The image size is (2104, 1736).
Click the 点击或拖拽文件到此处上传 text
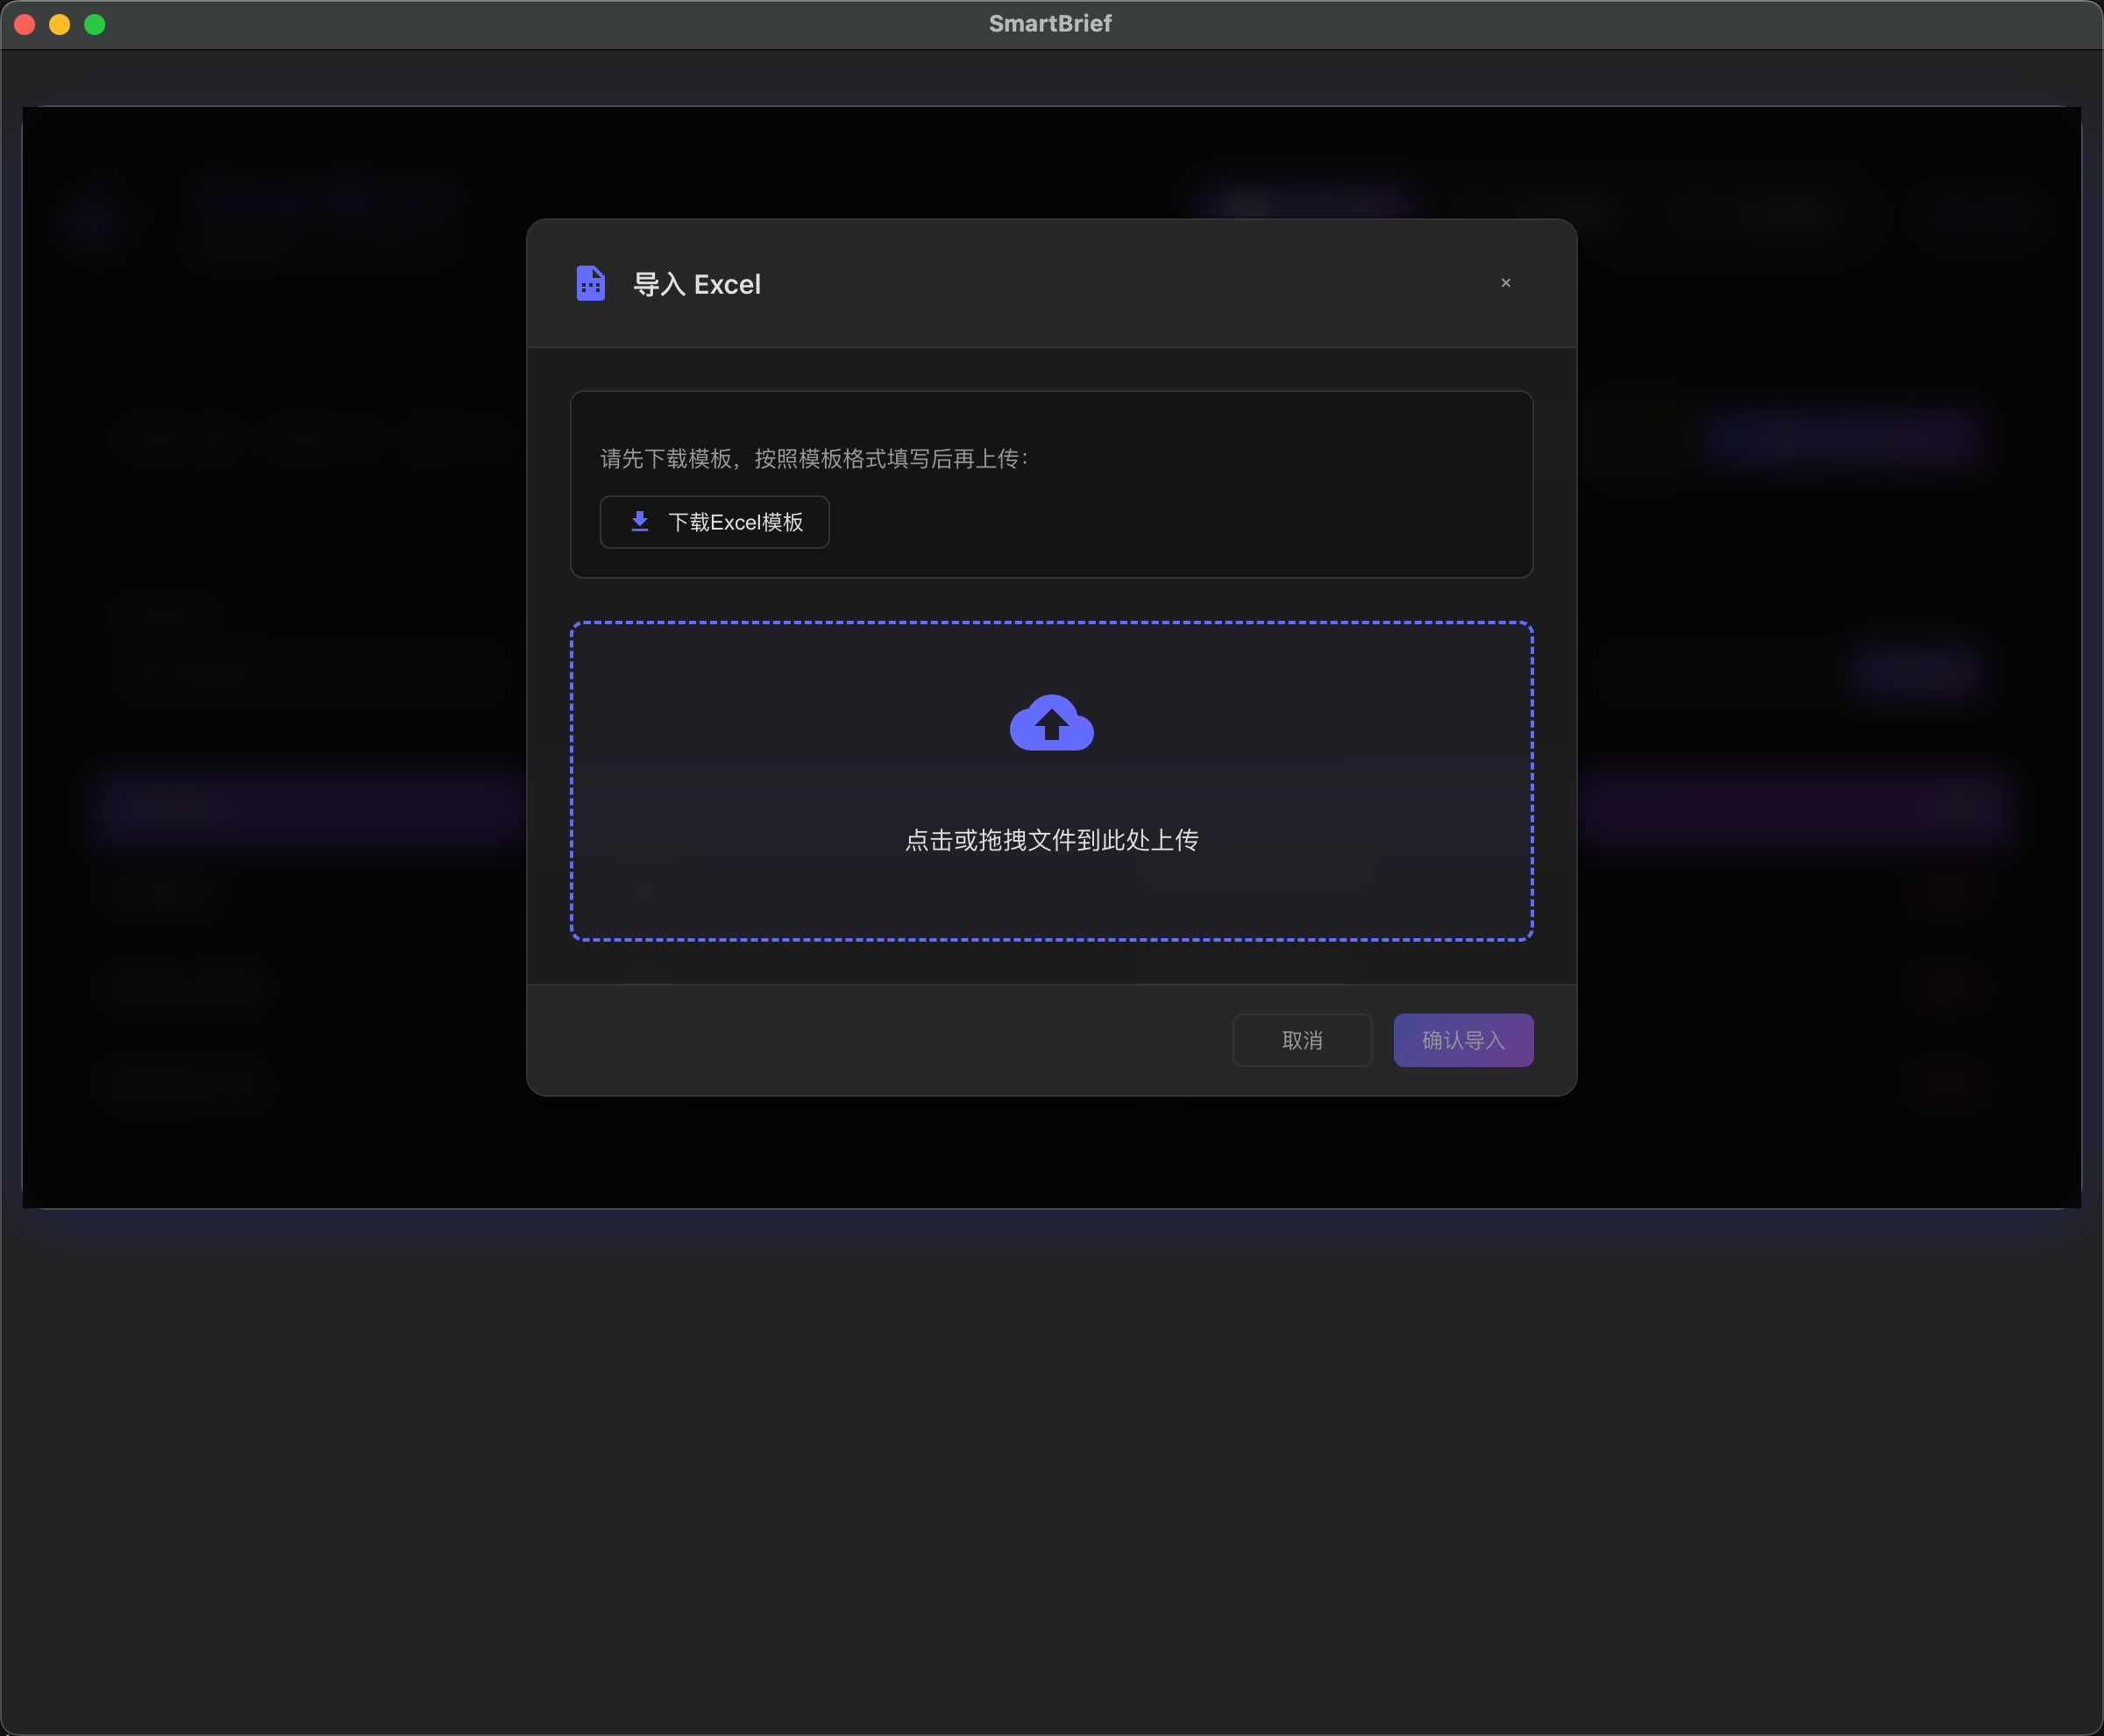click(1051, 840)
